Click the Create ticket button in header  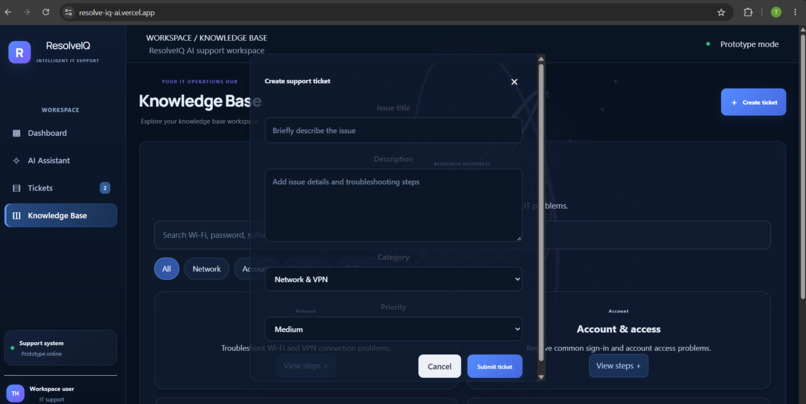754,102
